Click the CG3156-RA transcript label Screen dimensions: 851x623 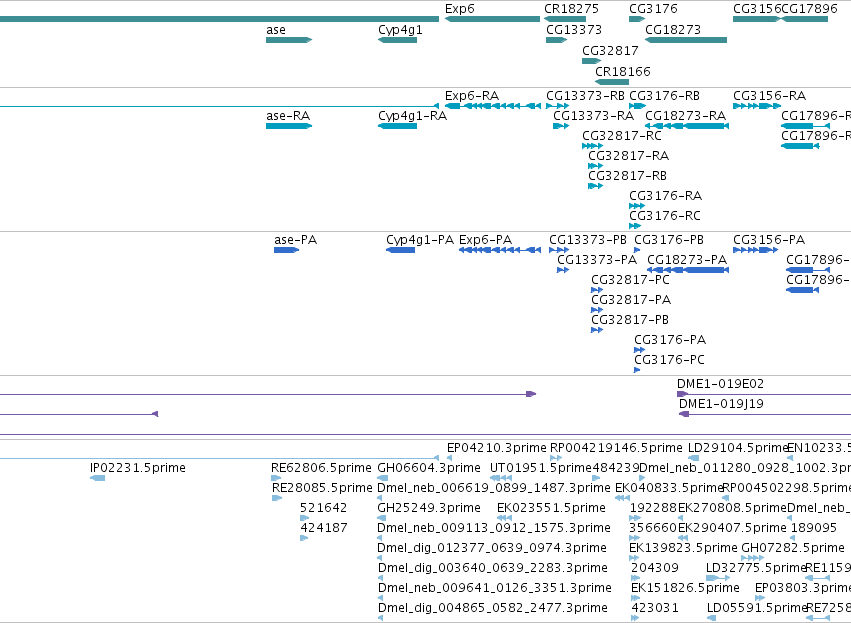coord(770,96)
